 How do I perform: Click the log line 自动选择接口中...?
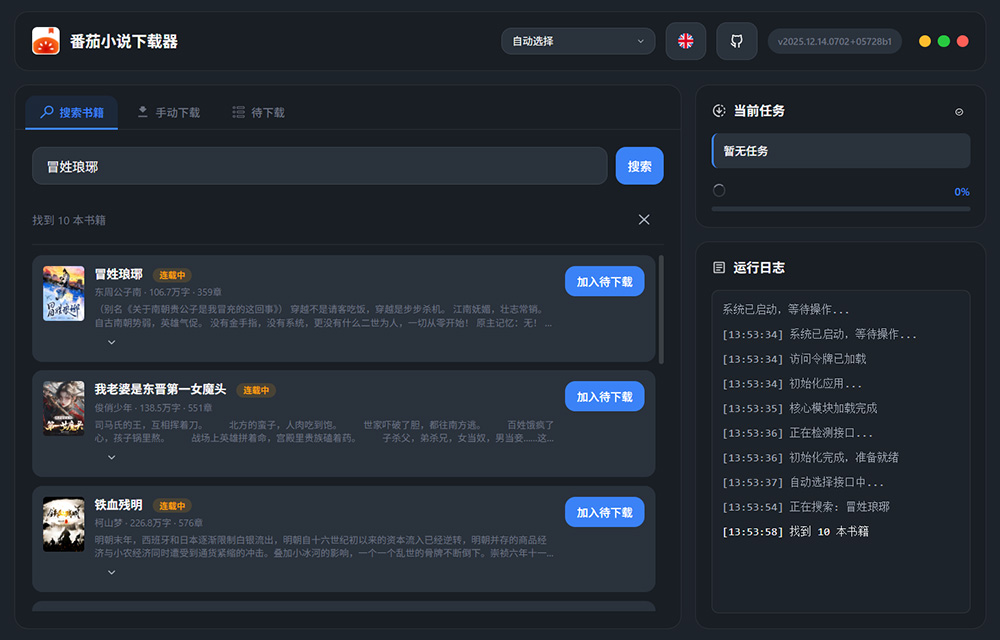[803, 482]
